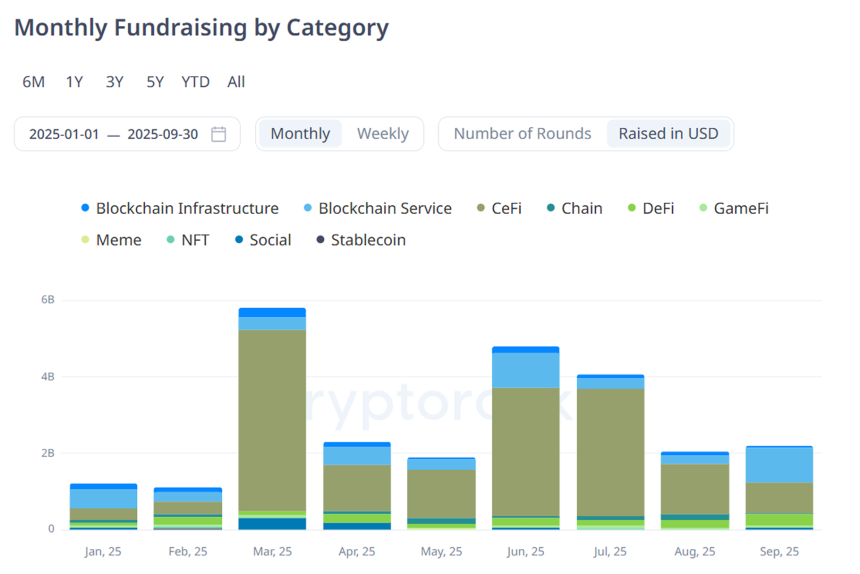This screenshot has width=860, height=574.
Task: Toggle Blockchain Infrastructure legend dot
Action: point(85,209)
